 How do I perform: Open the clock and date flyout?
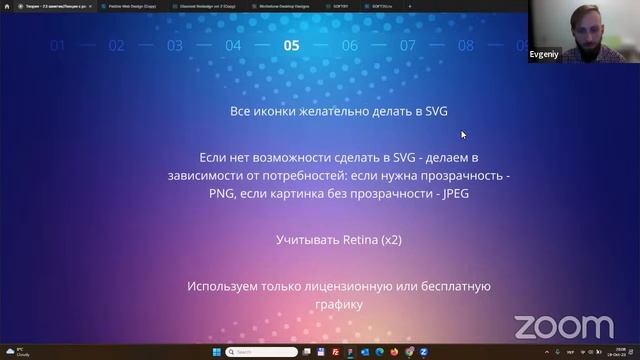click(617, 352)
